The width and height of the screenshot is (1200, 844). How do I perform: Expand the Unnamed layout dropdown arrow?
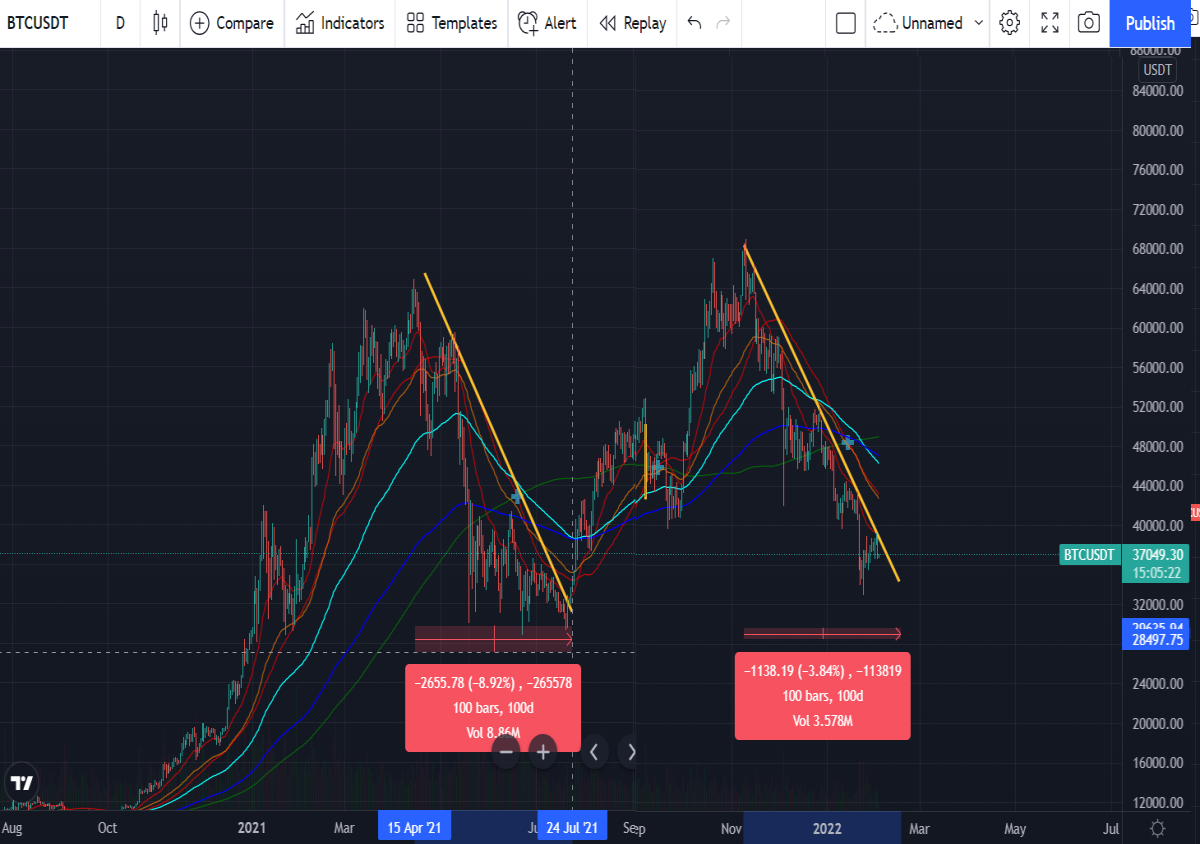click(979, 22)
